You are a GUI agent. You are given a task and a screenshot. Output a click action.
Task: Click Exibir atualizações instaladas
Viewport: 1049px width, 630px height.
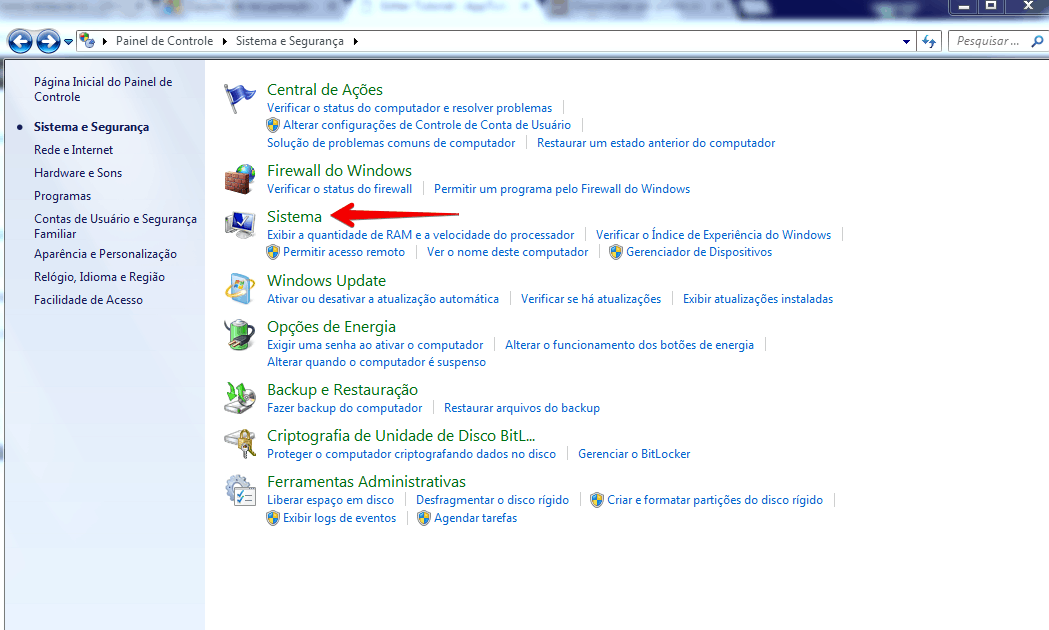[758, 299]
